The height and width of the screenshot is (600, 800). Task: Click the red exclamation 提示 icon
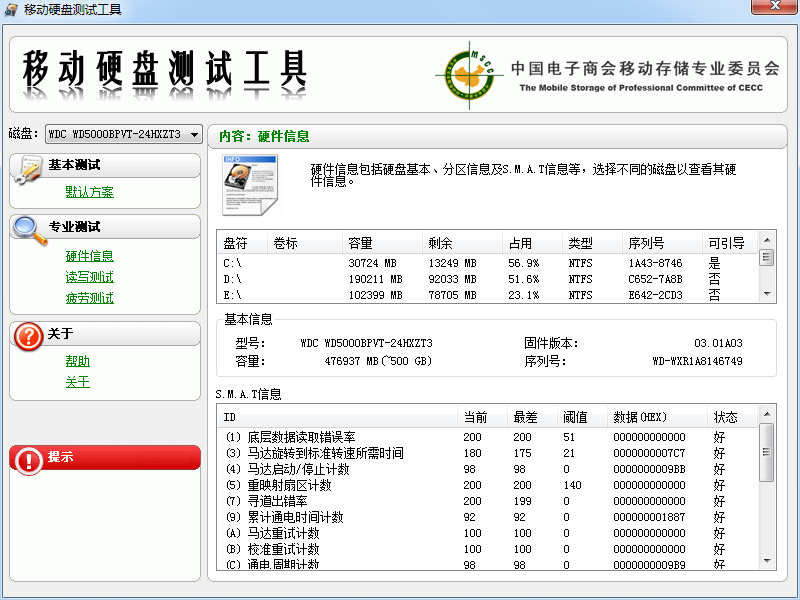pyautogui.click(x=28, y=458)
